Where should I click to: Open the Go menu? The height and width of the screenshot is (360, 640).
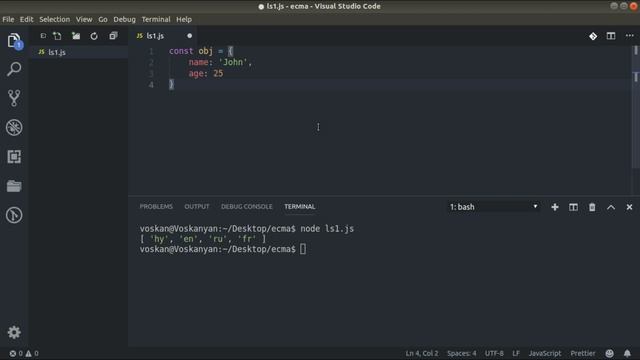pyautogui.click(x=103, y=19)
